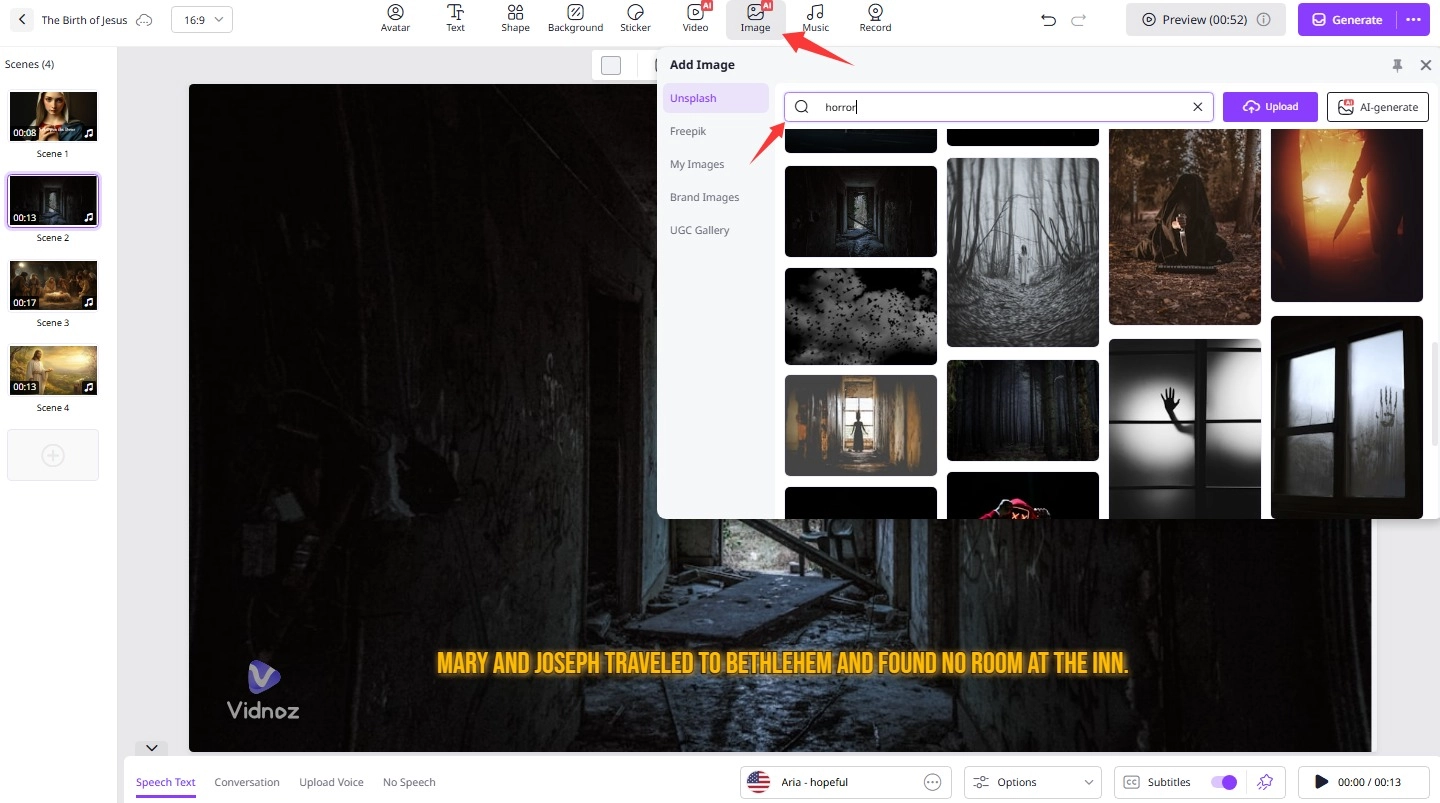
Task: Open AI-generate for images
Action: 1377,107
